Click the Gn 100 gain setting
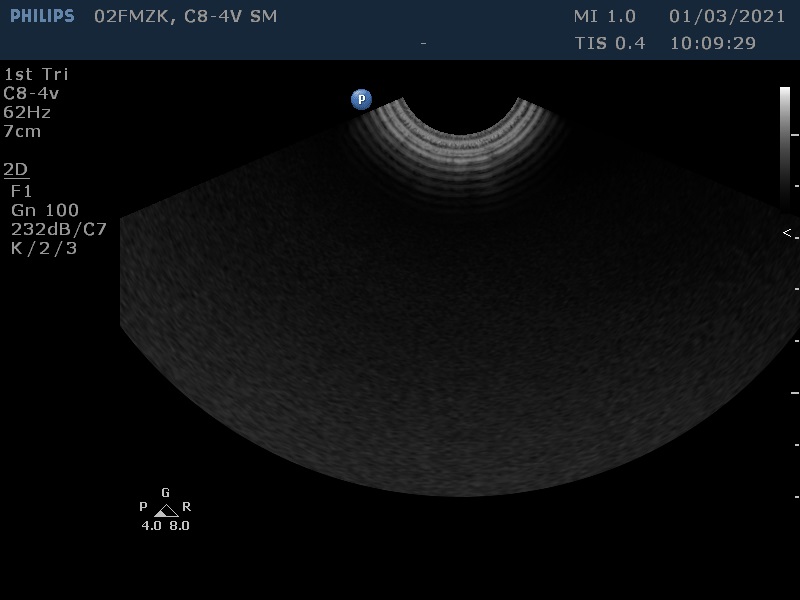 click(x=45, y=210)
